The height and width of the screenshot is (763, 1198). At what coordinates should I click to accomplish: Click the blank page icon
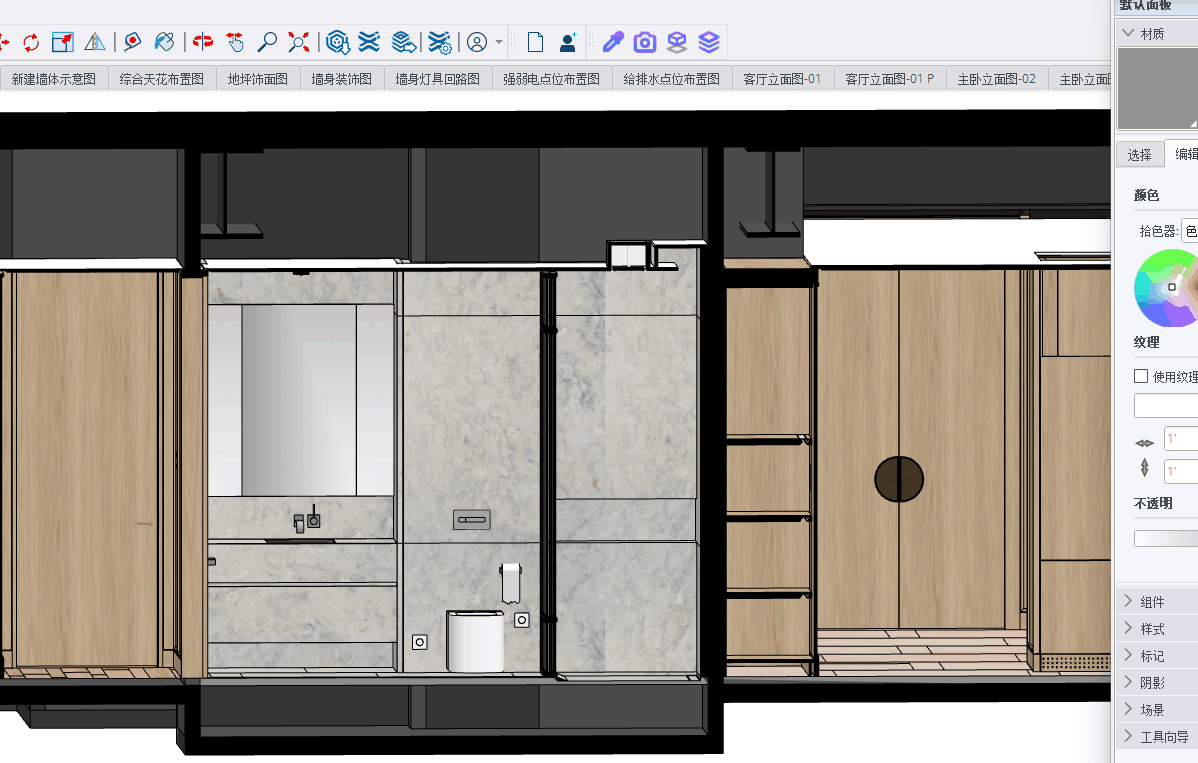536,42
